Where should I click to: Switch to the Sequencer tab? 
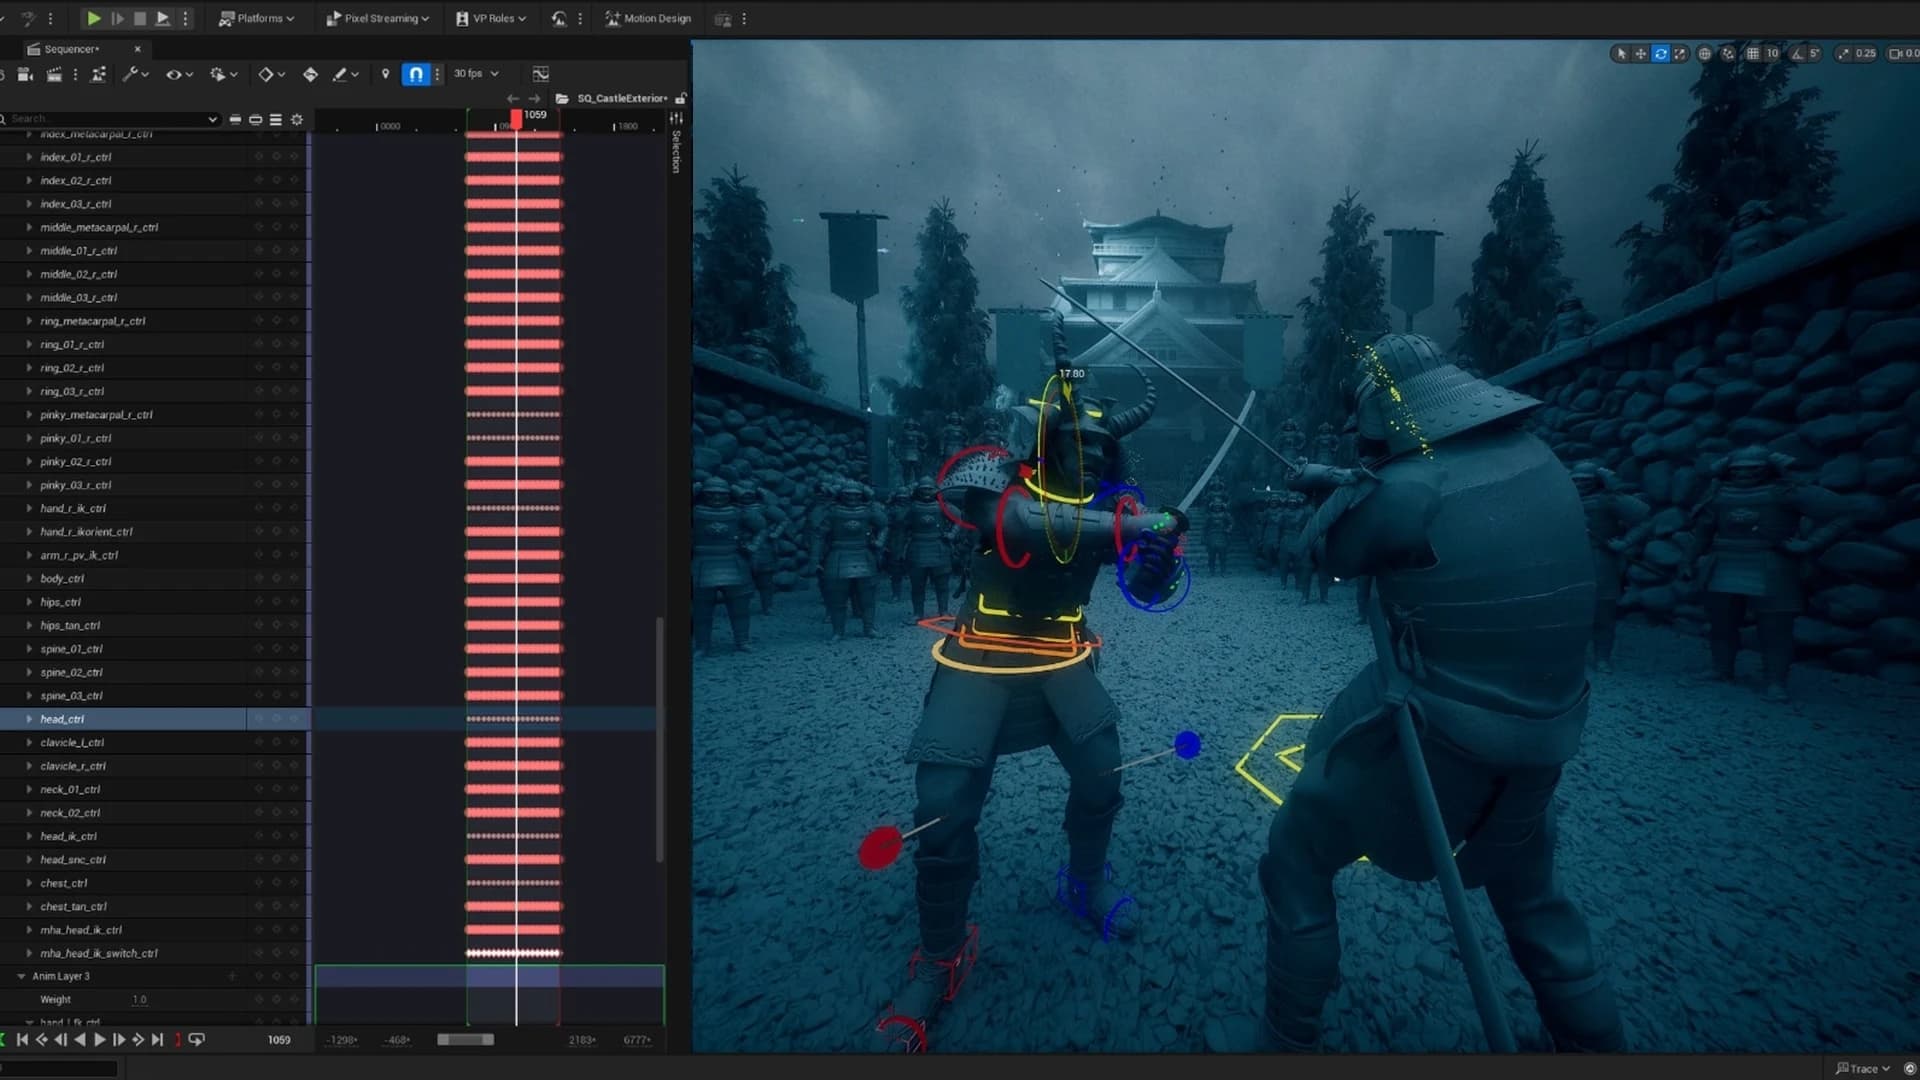(72, 48)
